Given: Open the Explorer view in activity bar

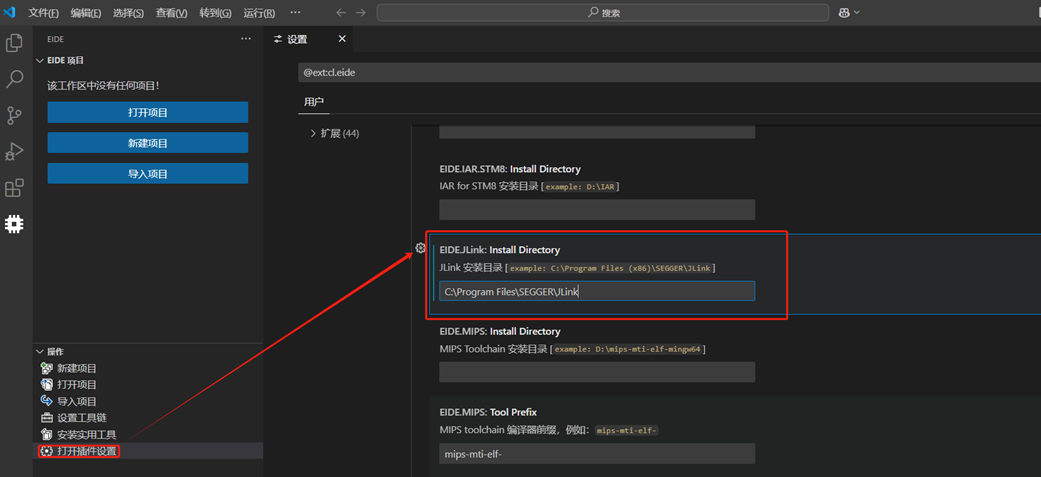Looking at the screenshot, I should [x=15, y=43].
